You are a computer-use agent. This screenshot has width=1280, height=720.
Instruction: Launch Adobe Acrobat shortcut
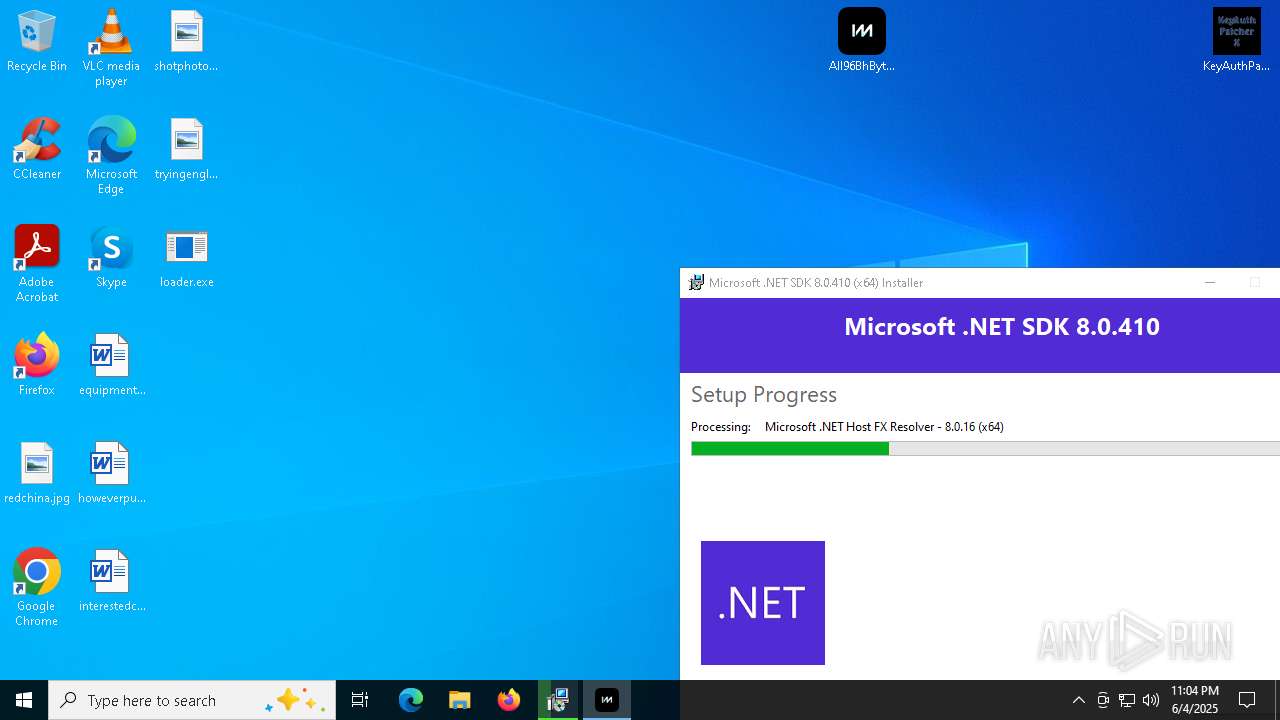[x=37, y=263]
